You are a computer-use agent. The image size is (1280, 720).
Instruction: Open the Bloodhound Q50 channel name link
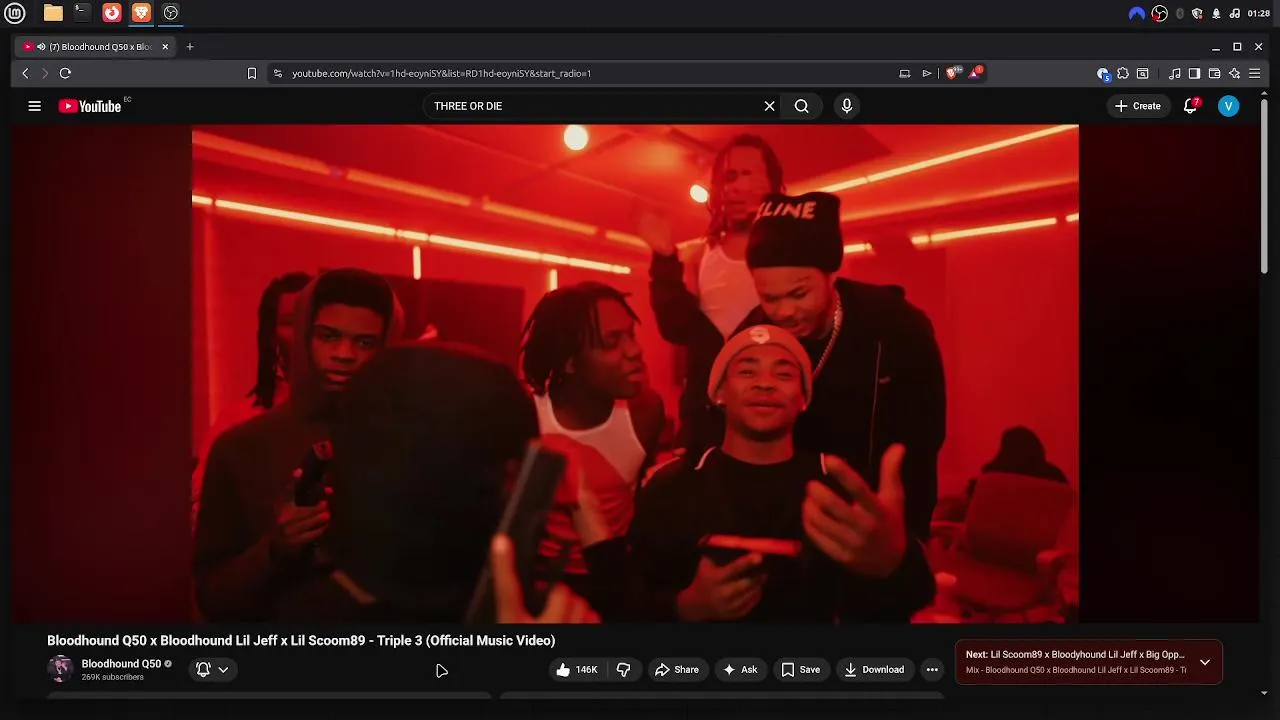tap(121, 664)
